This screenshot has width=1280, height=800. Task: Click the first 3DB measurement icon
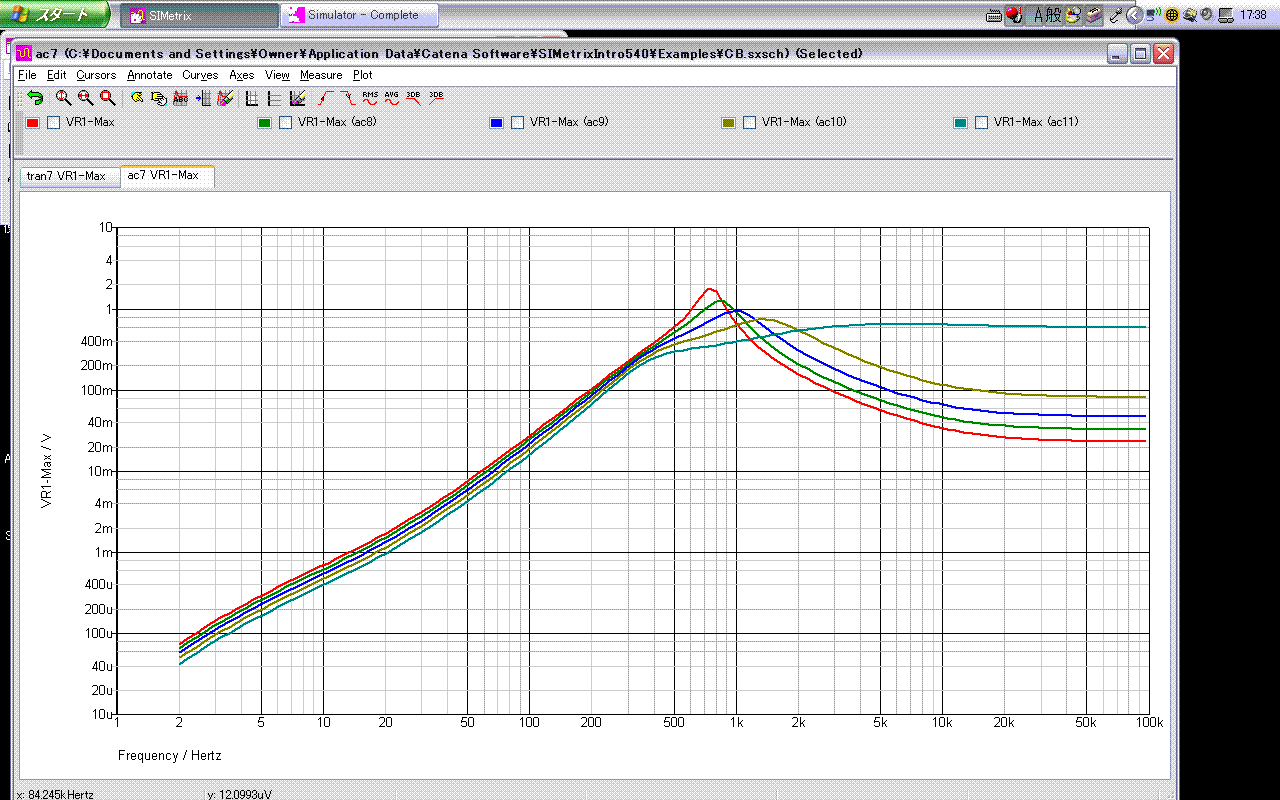click(x=413, y=97)
